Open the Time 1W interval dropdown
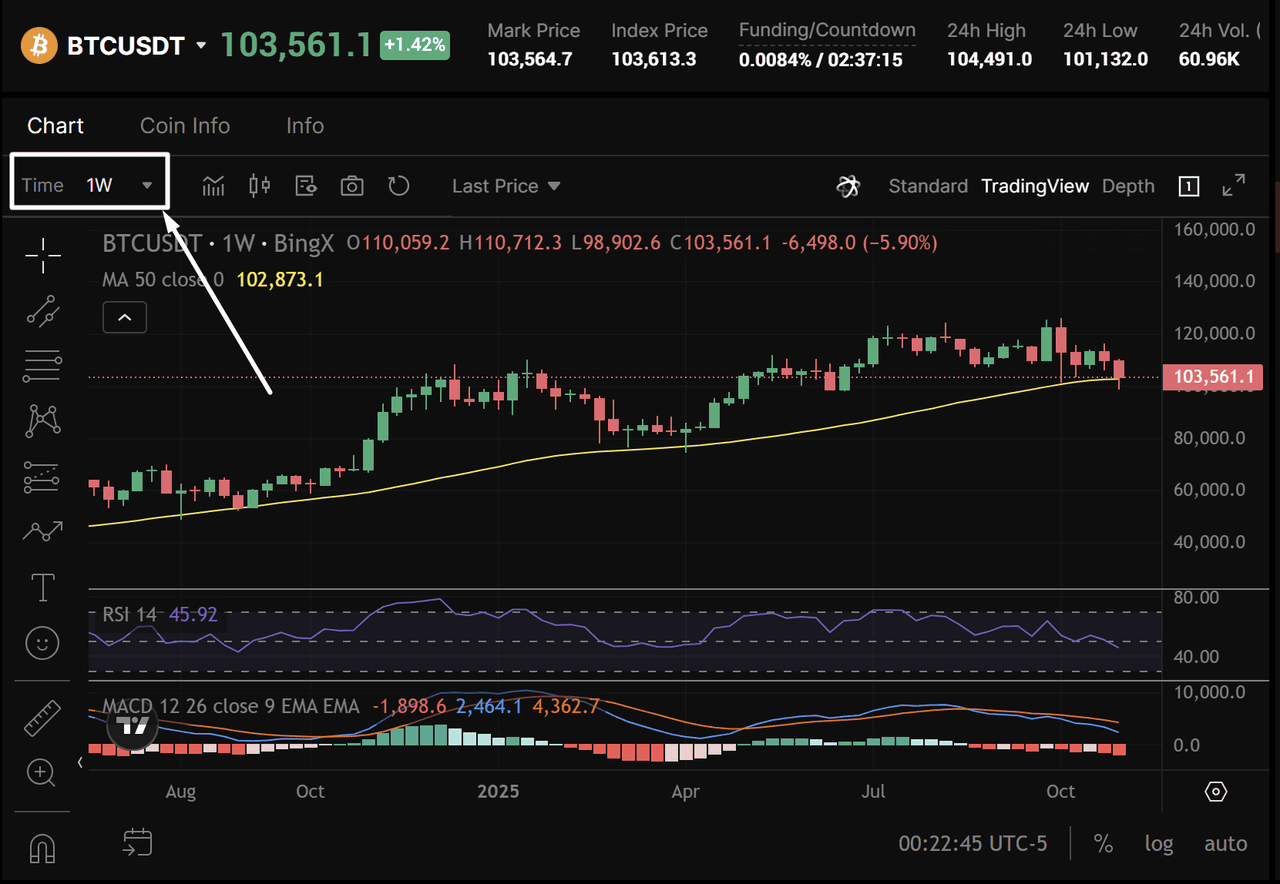 [90, 185]
